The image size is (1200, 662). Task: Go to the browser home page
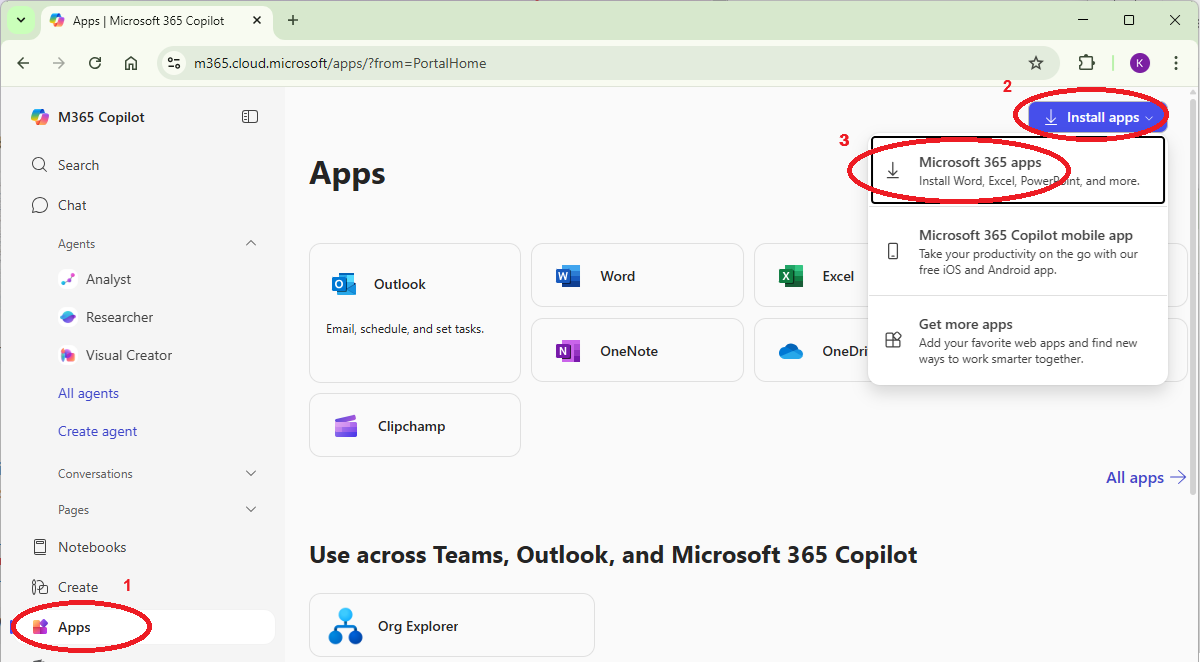click(131, 63)
